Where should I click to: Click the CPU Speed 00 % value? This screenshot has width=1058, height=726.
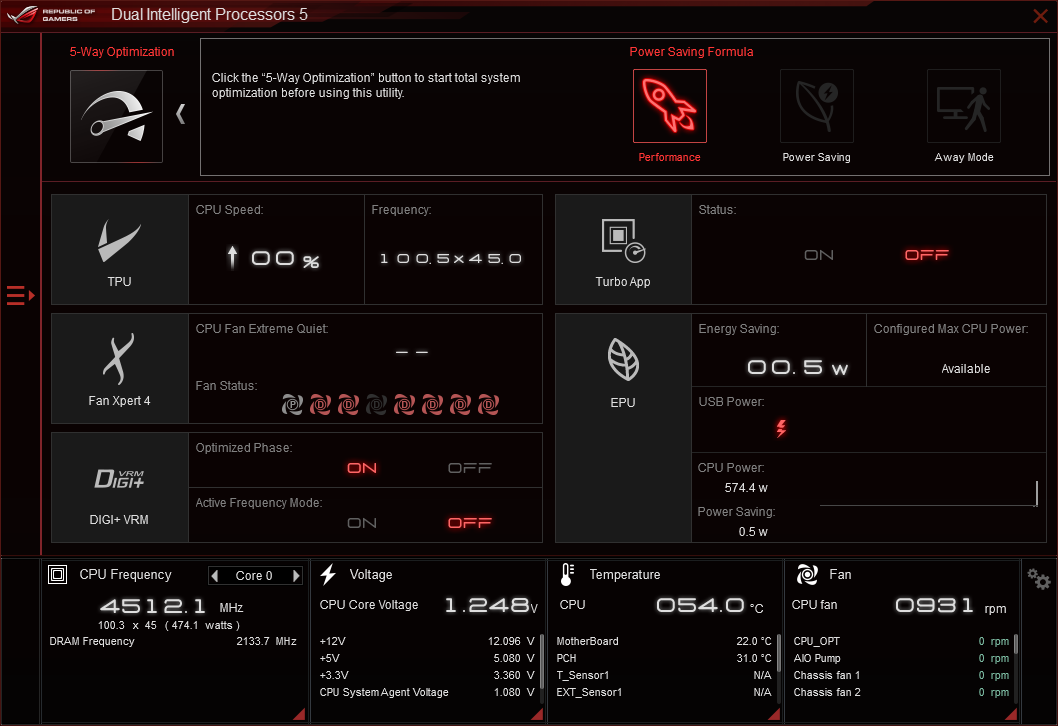point(285,258)
